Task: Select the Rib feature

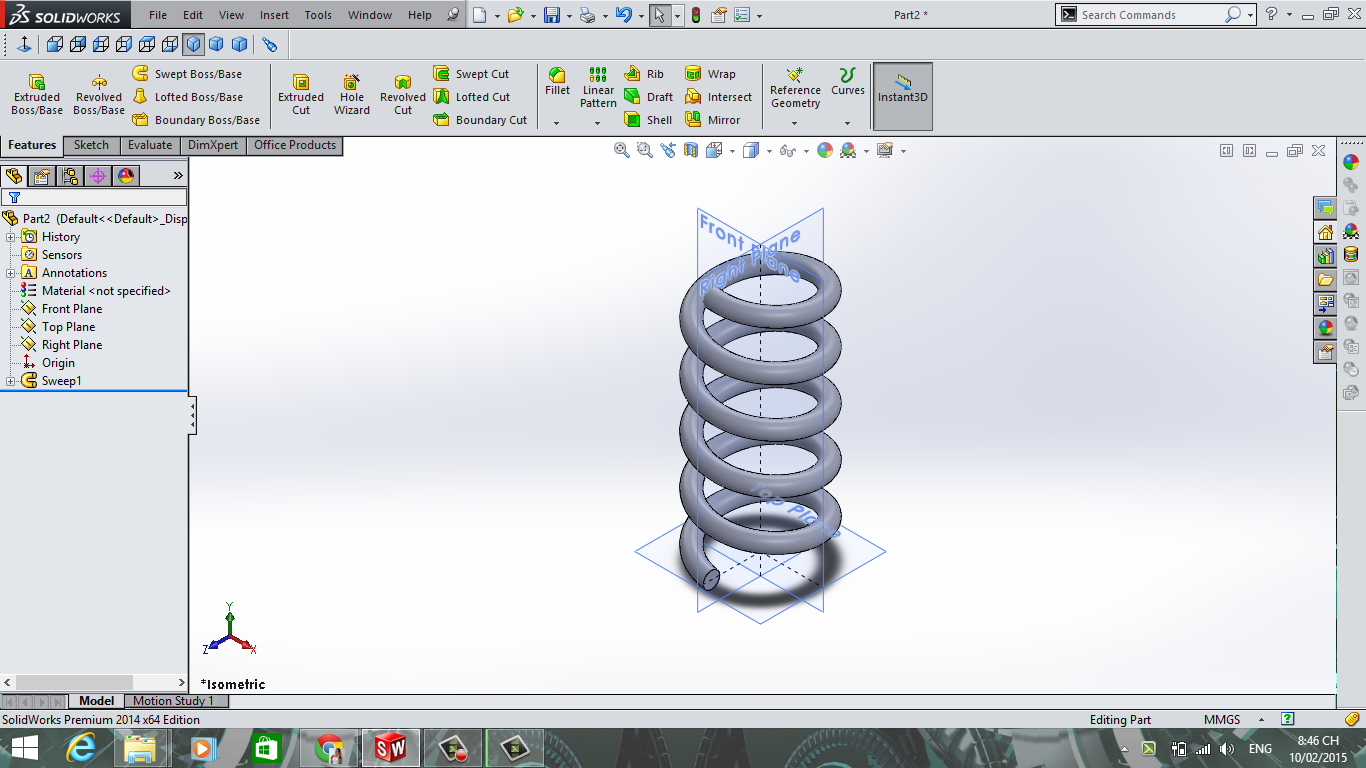Action: coord(644,74)
